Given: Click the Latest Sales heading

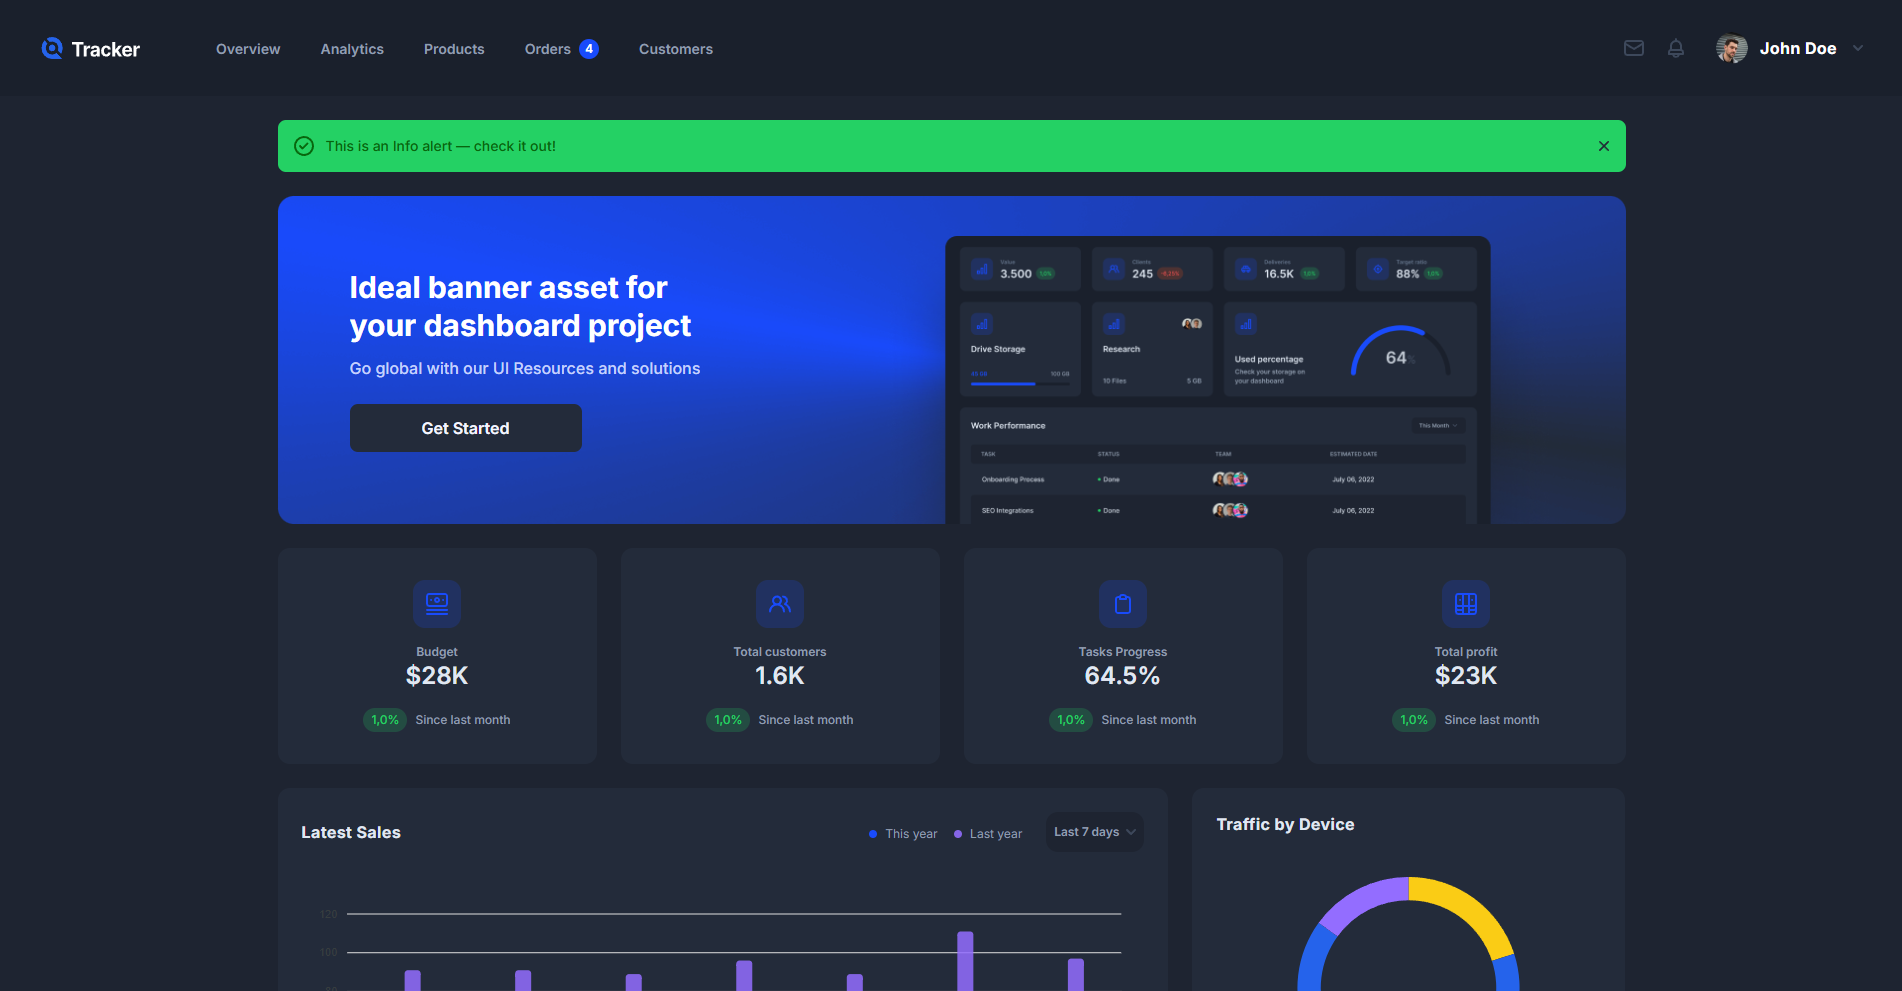Looking at the screenshot, I should [x=351, y=832].
